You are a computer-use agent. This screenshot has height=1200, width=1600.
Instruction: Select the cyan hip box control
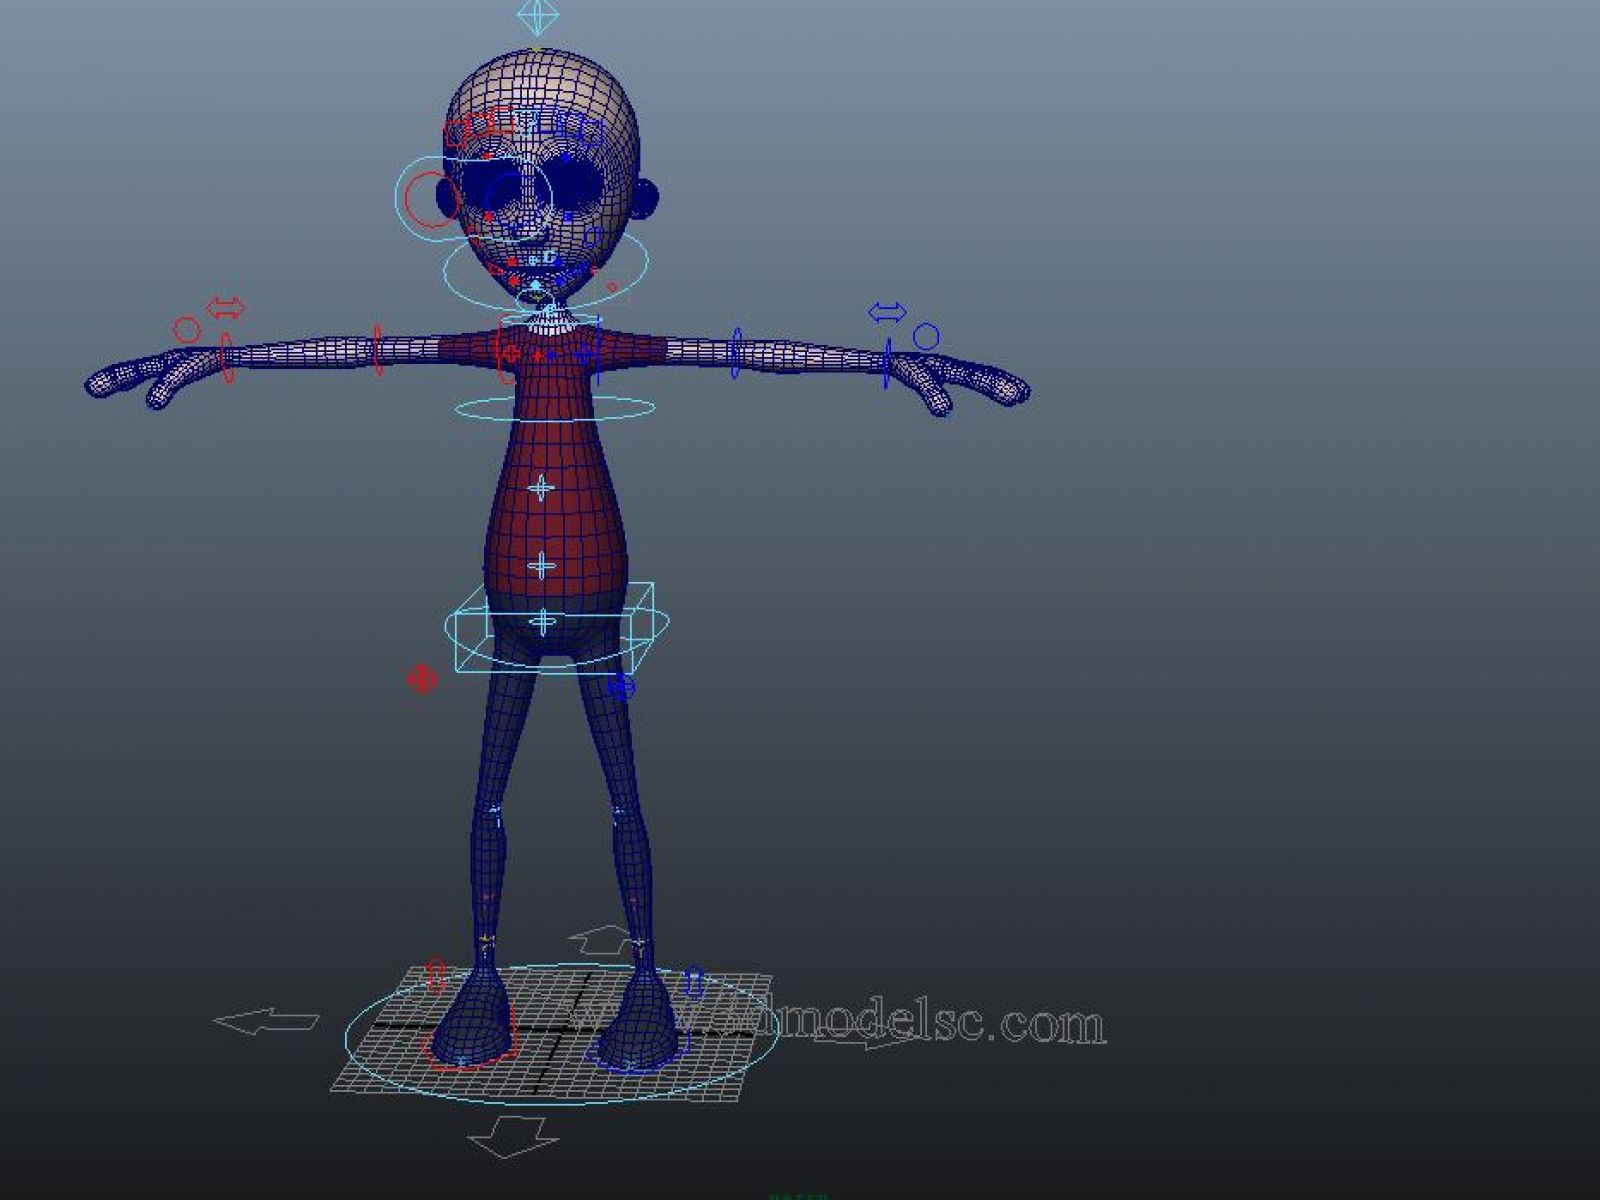pyautogui.click(x=555, y=628)
